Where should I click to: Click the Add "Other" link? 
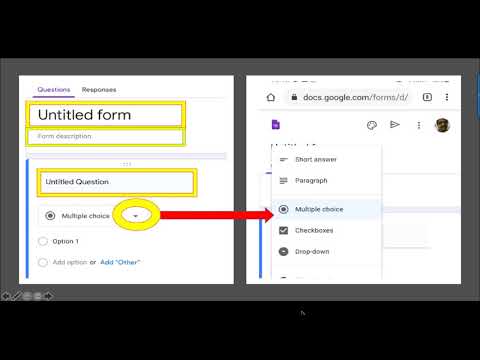point(120,262)
